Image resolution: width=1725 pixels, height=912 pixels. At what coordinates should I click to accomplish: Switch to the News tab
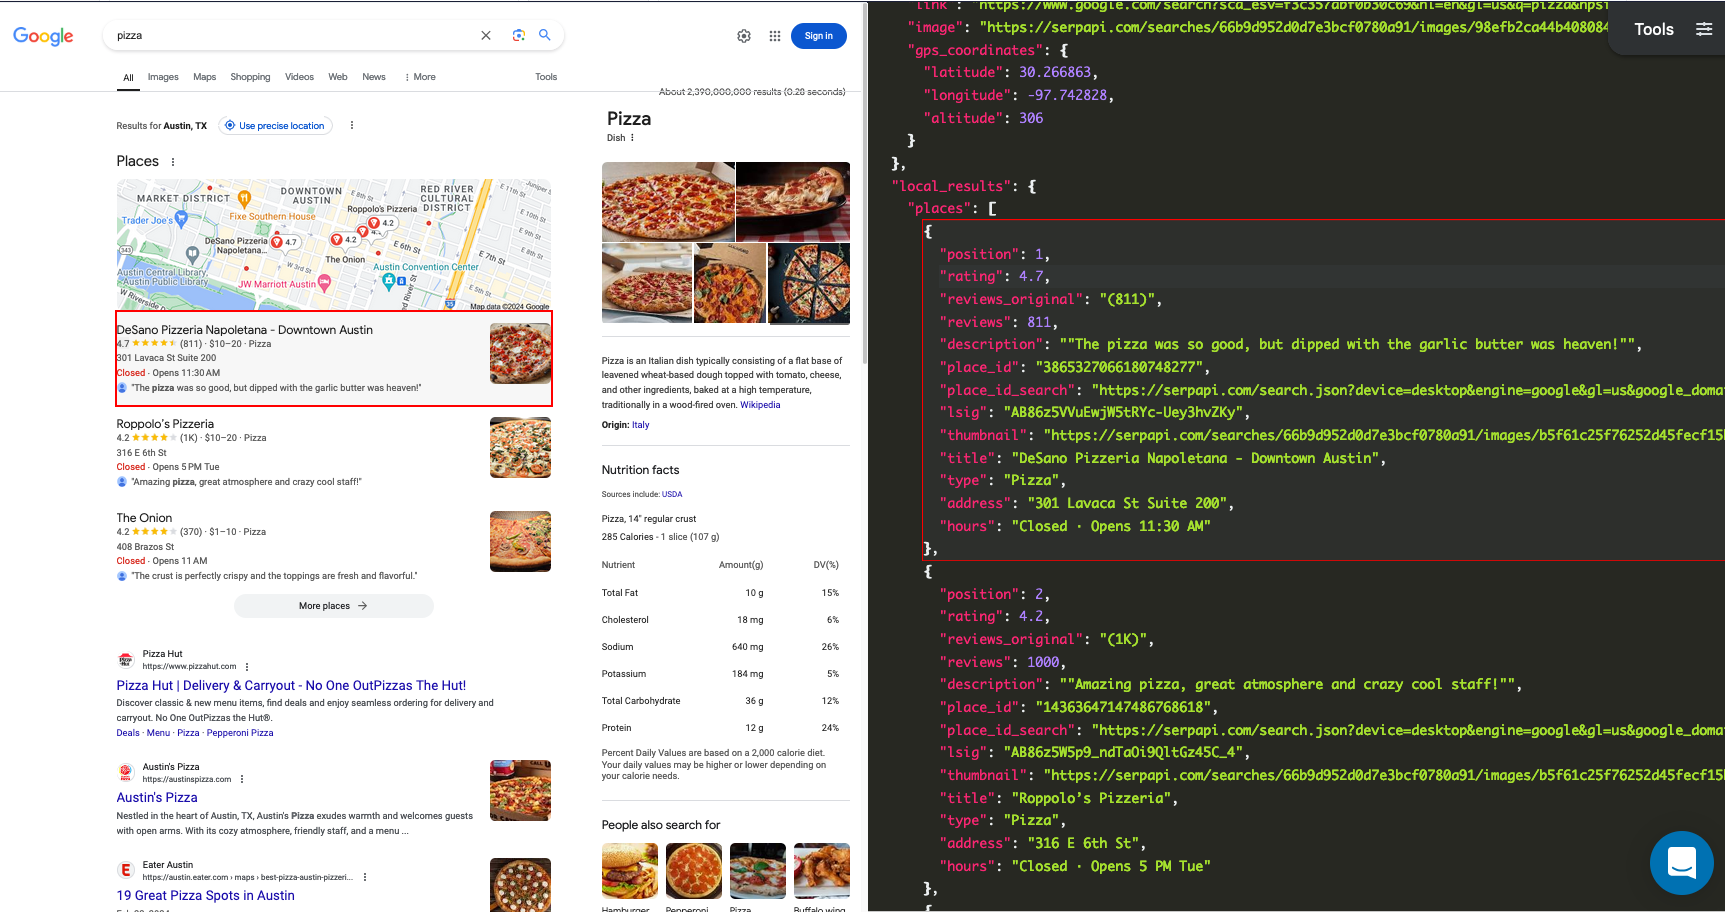pyautogui.click(x=374, y=77)
